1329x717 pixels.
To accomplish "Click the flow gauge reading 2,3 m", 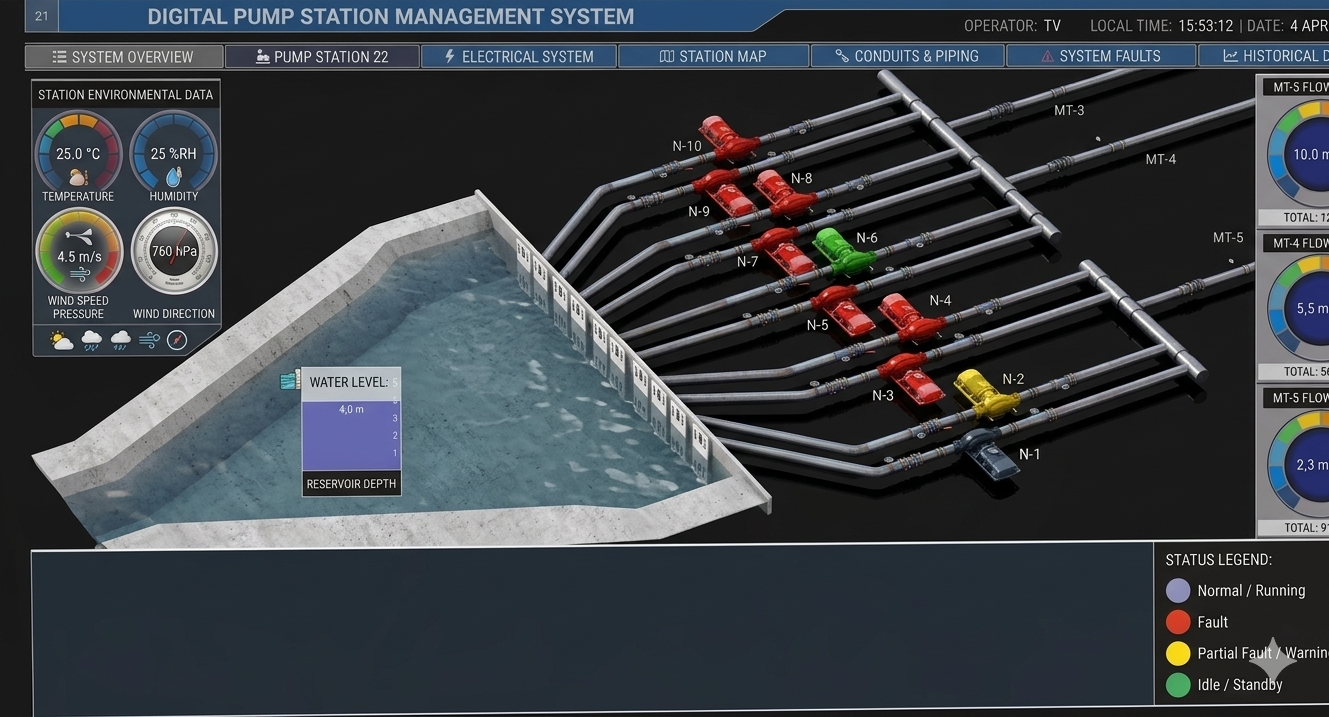I will (1298, 464).
